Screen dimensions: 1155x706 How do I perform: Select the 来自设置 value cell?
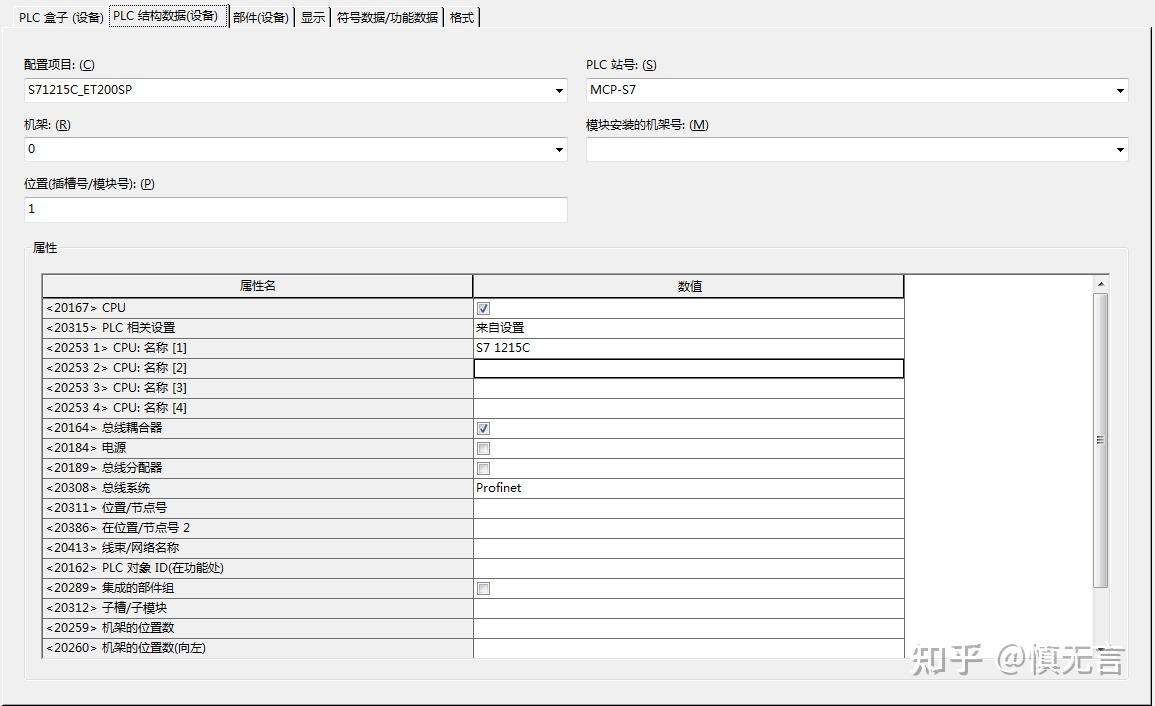tap(688, 328)
